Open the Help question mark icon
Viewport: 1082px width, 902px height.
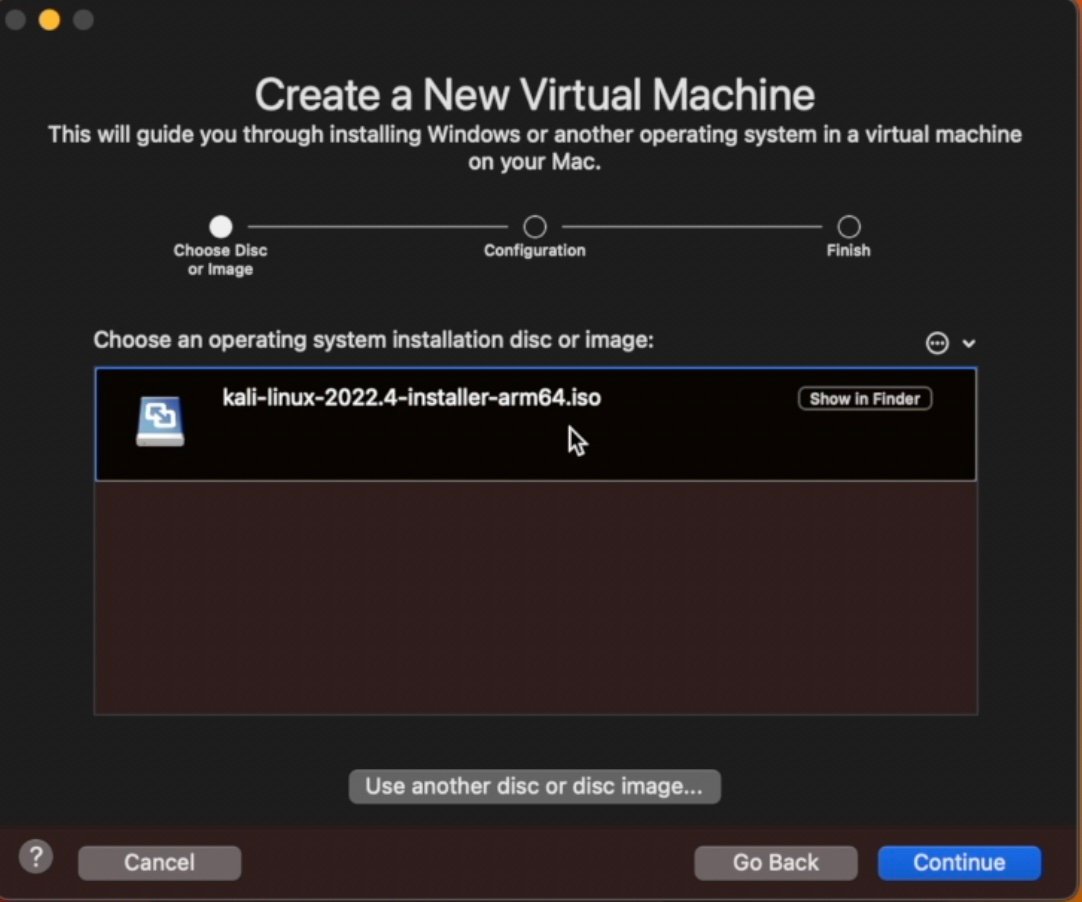coord(36,857)
